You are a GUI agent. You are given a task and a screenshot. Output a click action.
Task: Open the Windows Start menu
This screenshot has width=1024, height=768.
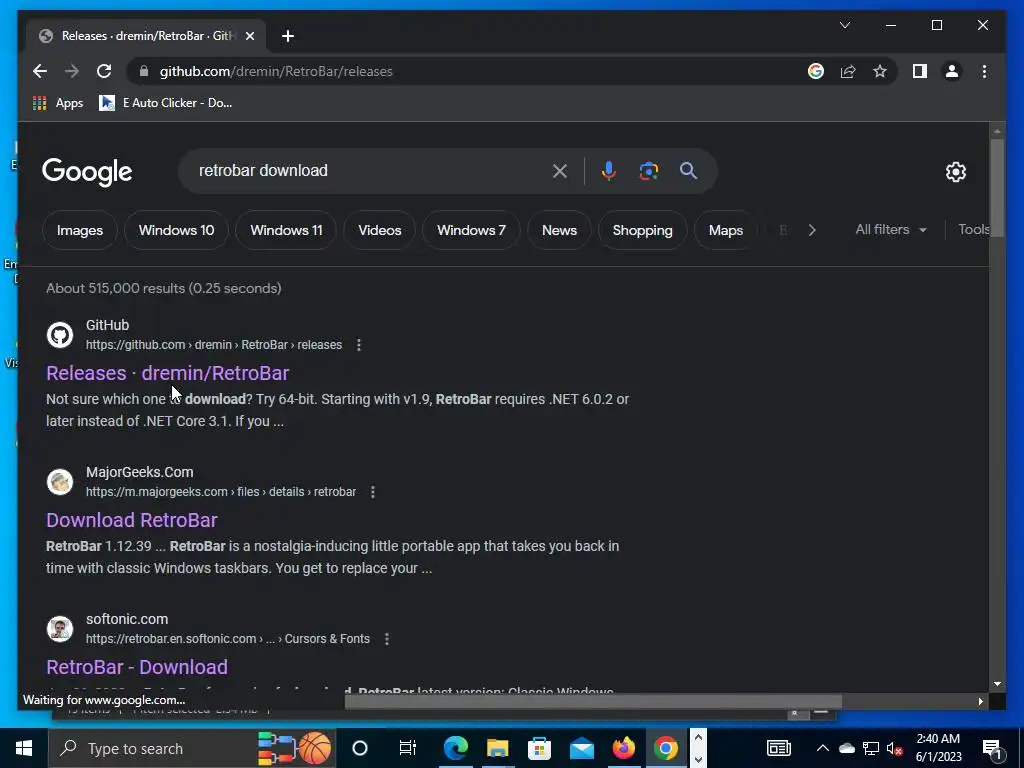(x=24, y=748)
